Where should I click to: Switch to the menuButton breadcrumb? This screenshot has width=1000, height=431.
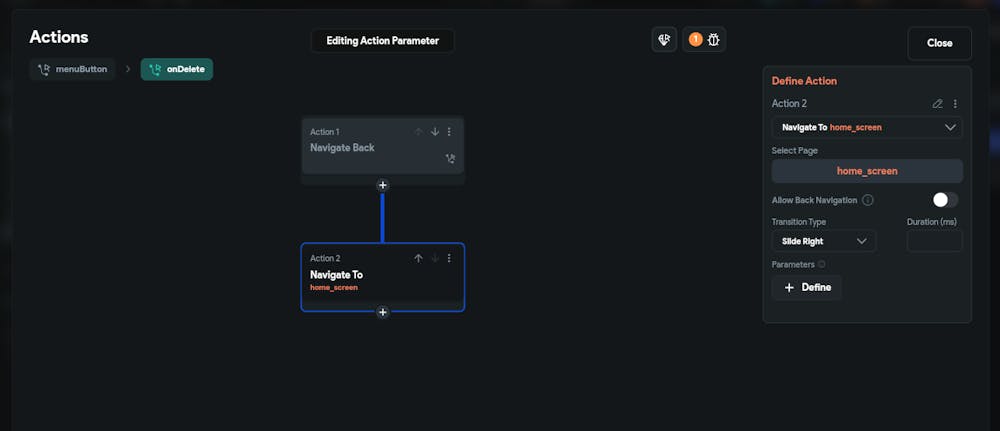(72, 70)
